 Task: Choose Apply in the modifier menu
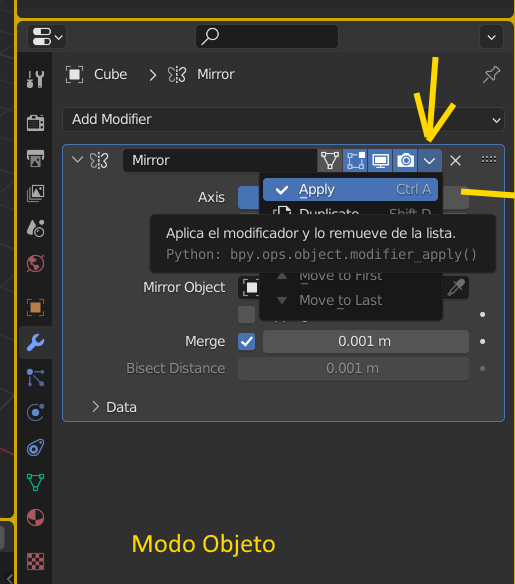coord(350,190)
